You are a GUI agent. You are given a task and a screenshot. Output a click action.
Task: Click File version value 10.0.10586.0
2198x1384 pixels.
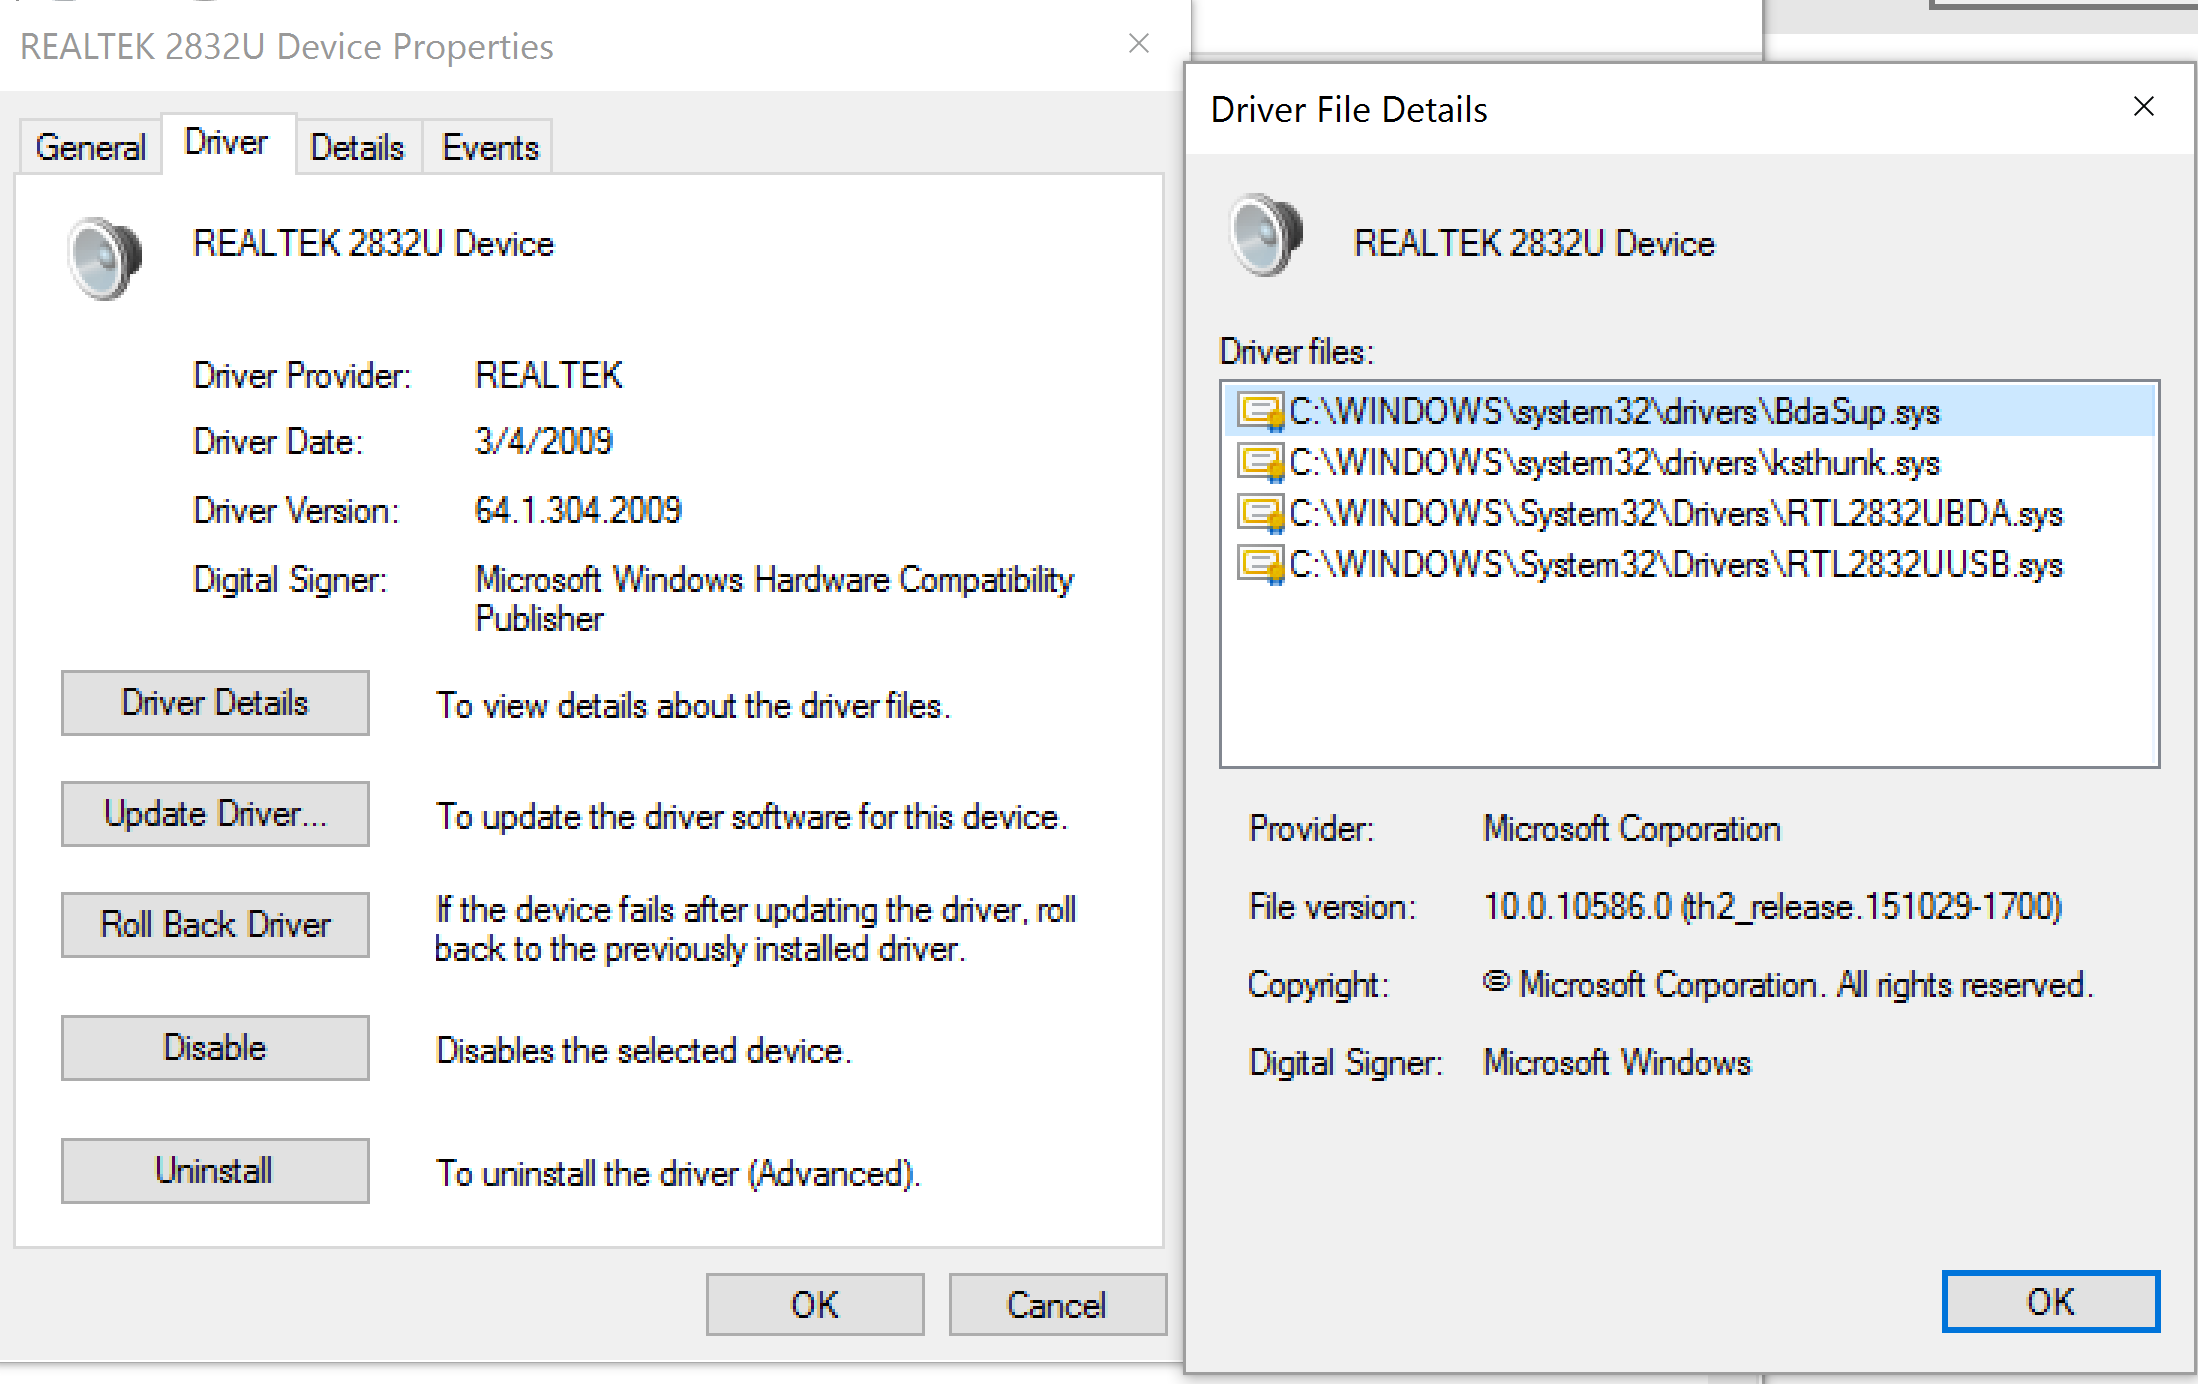point(1773,907)
